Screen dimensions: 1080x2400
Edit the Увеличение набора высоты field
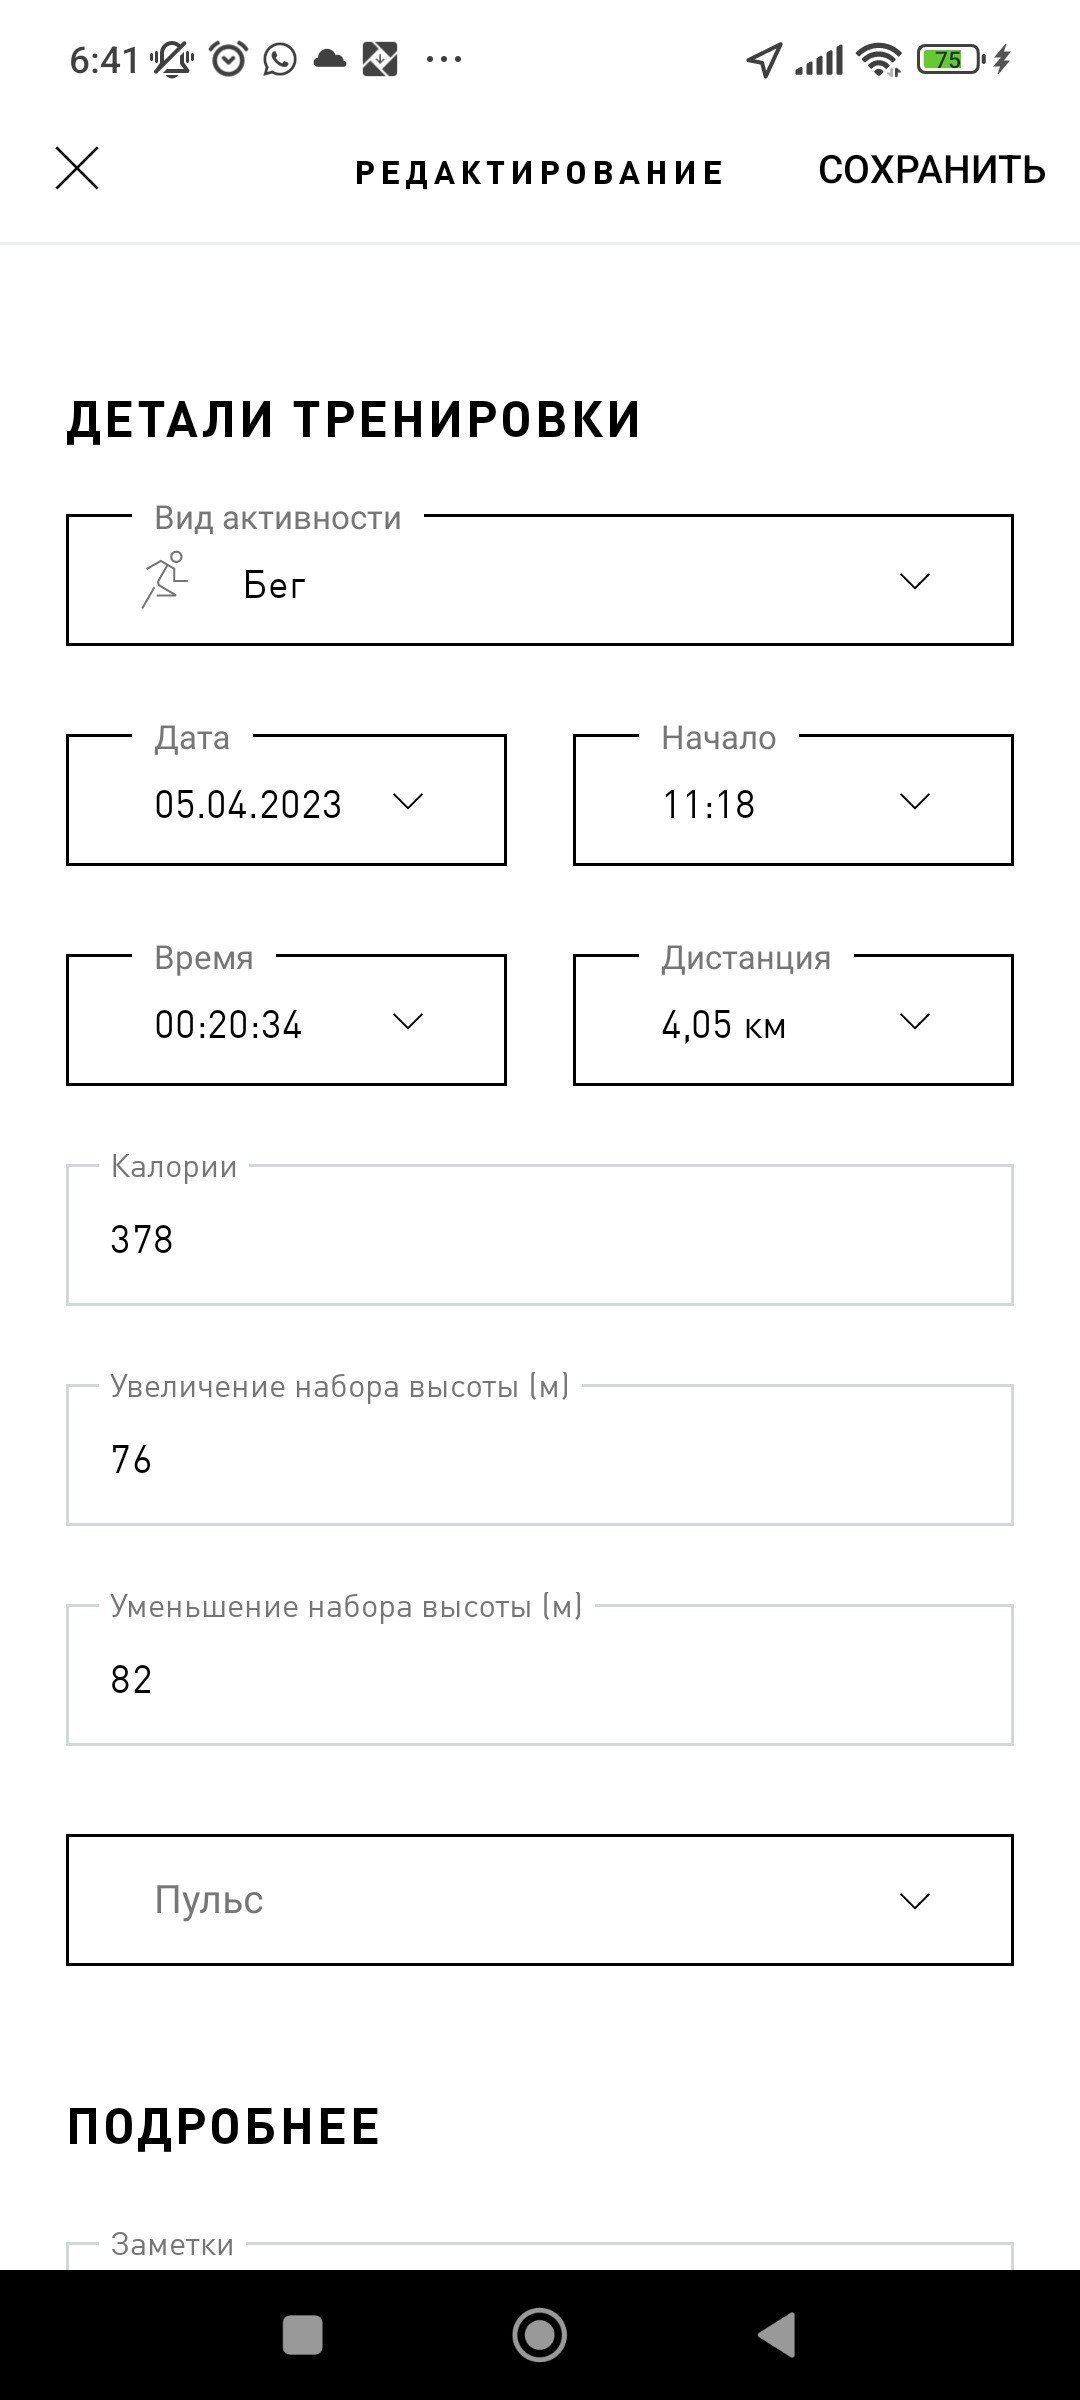(x=540, y=1455)
